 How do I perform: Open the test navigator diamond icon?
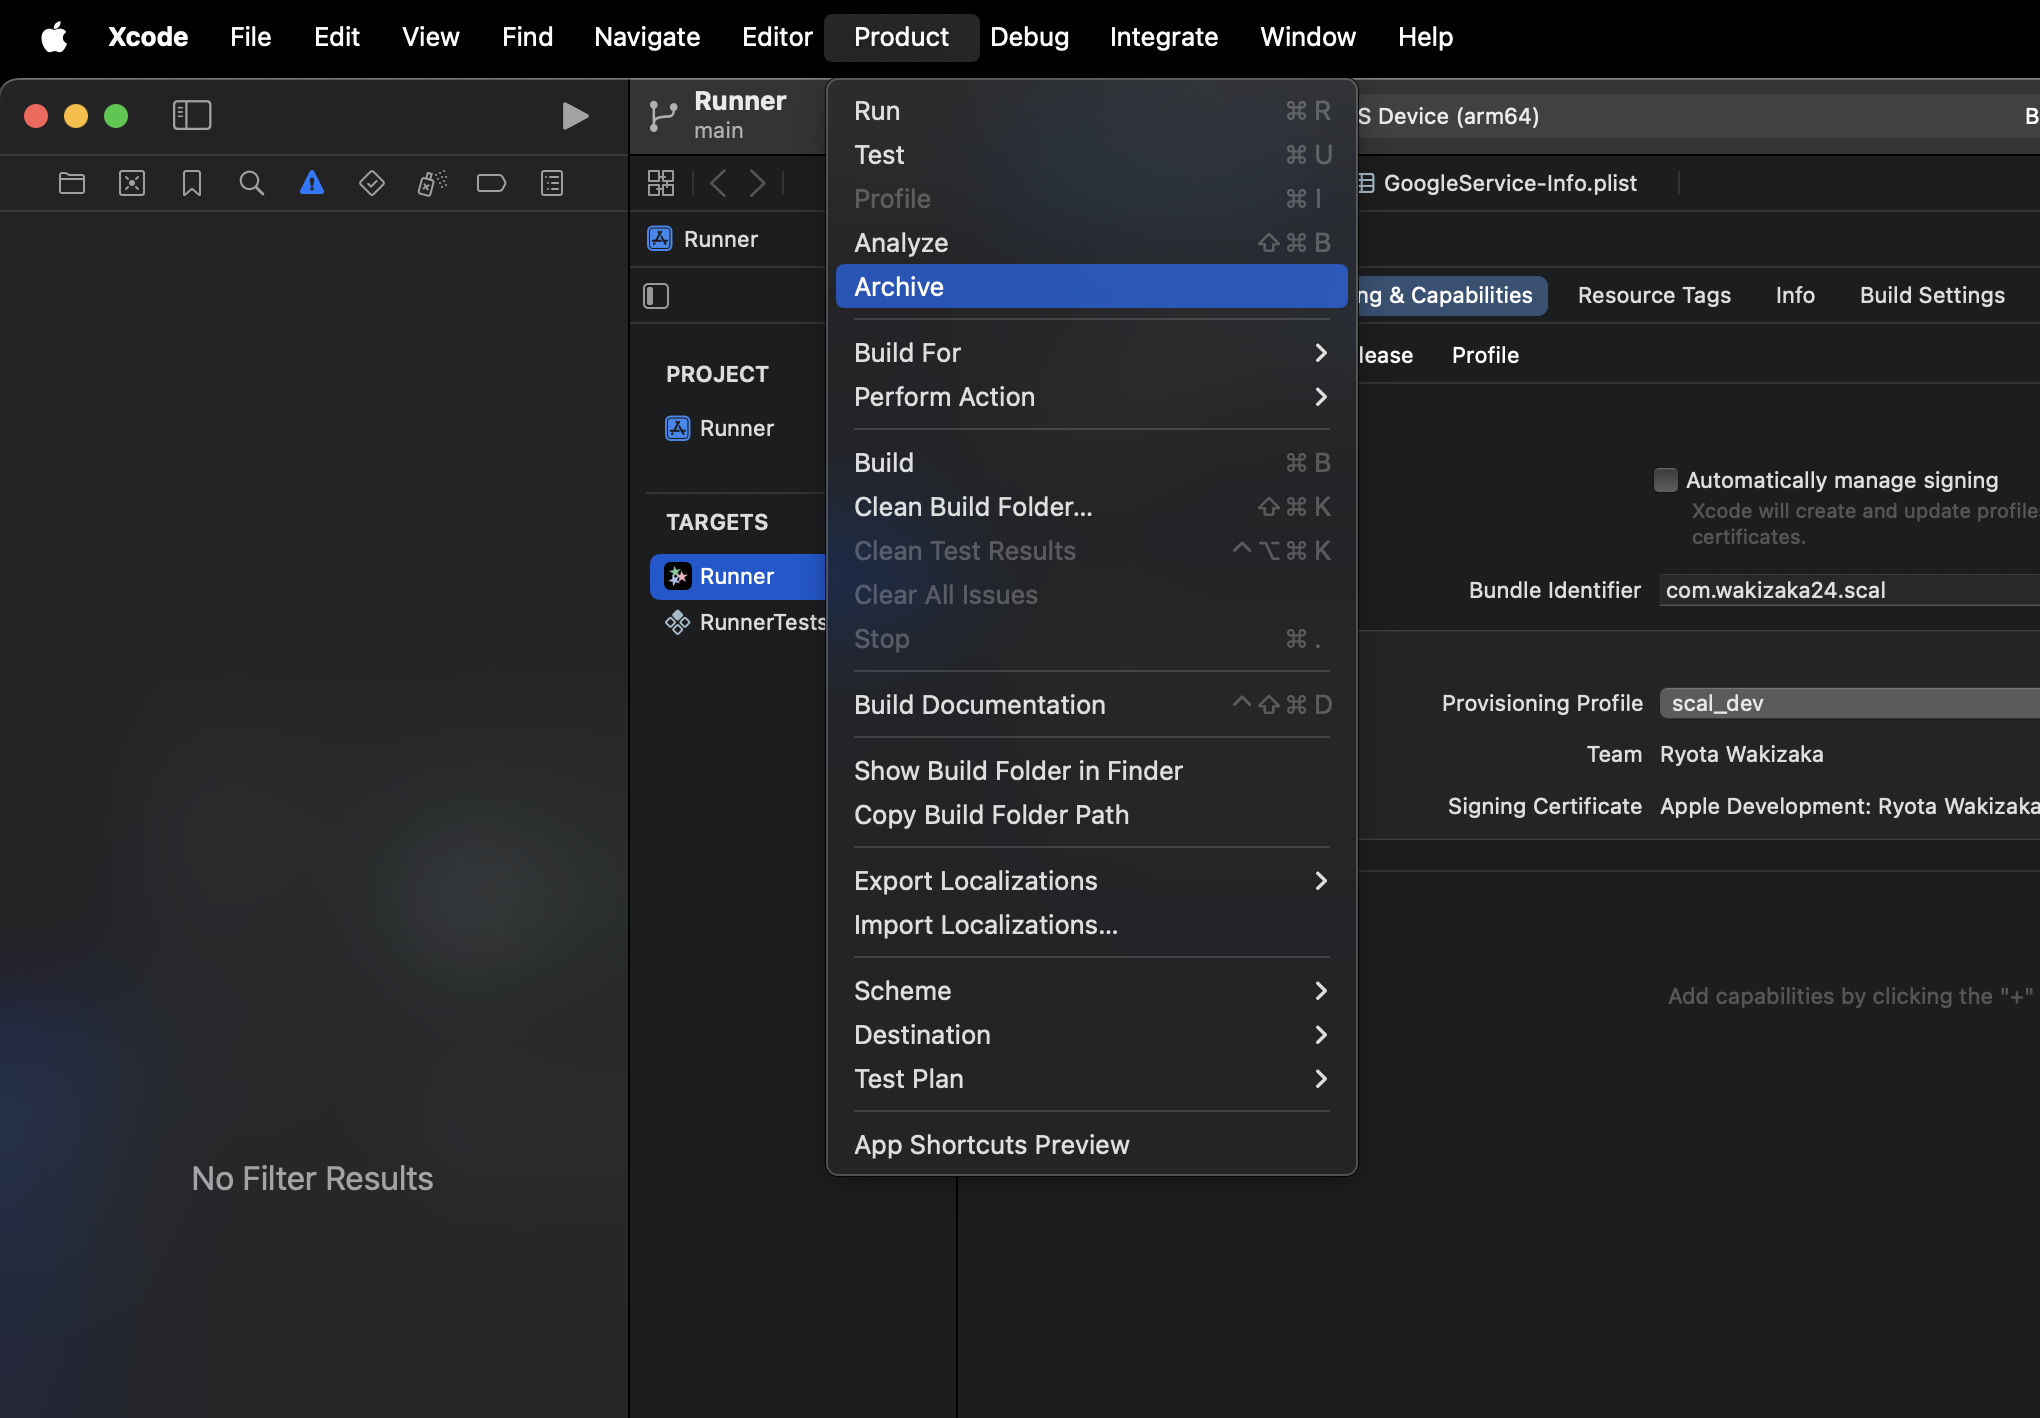tap(371, 183)
